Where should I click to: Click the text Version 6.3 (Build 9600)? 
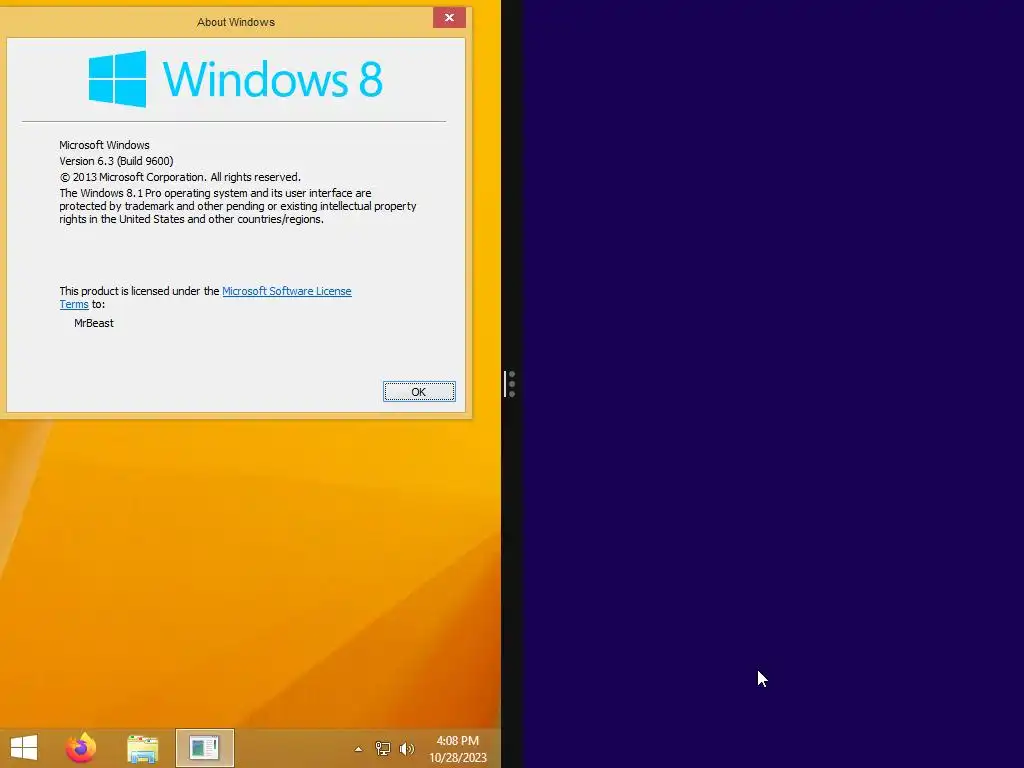pos(116,161)
